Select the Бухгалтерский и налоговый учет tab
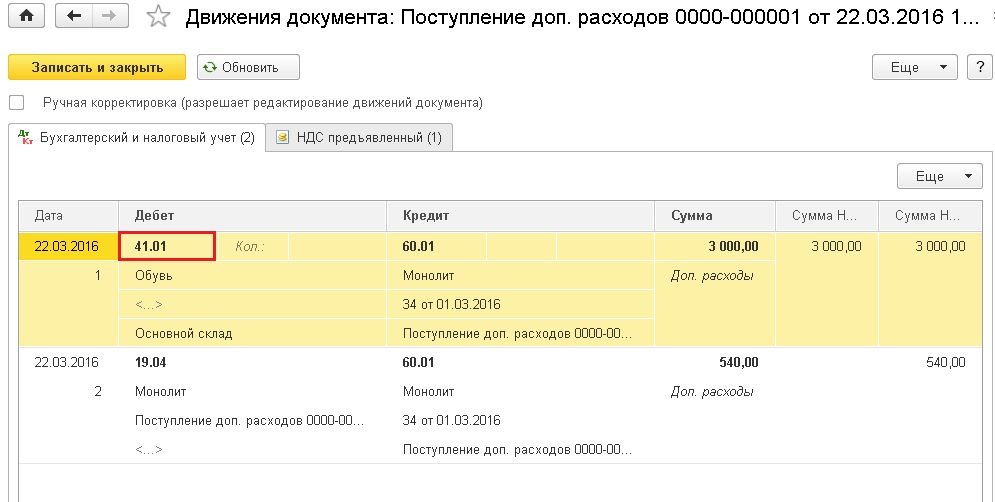Image resolution: width=995 pixels, height=502 pixels. click(137, 137)
